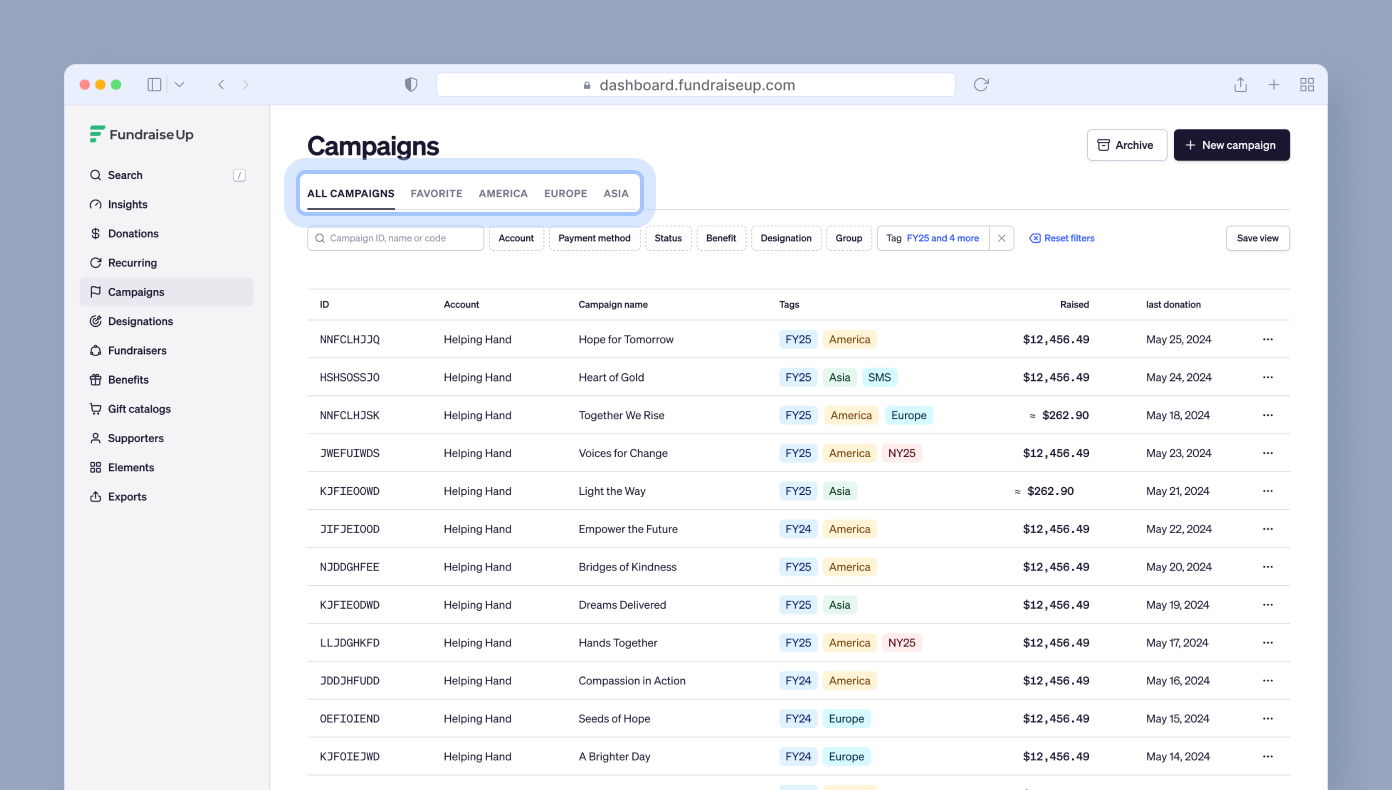This screenshot has height=790, width=1392.
Task: Switch to the ASIA tab
Action: pos(616,193)
